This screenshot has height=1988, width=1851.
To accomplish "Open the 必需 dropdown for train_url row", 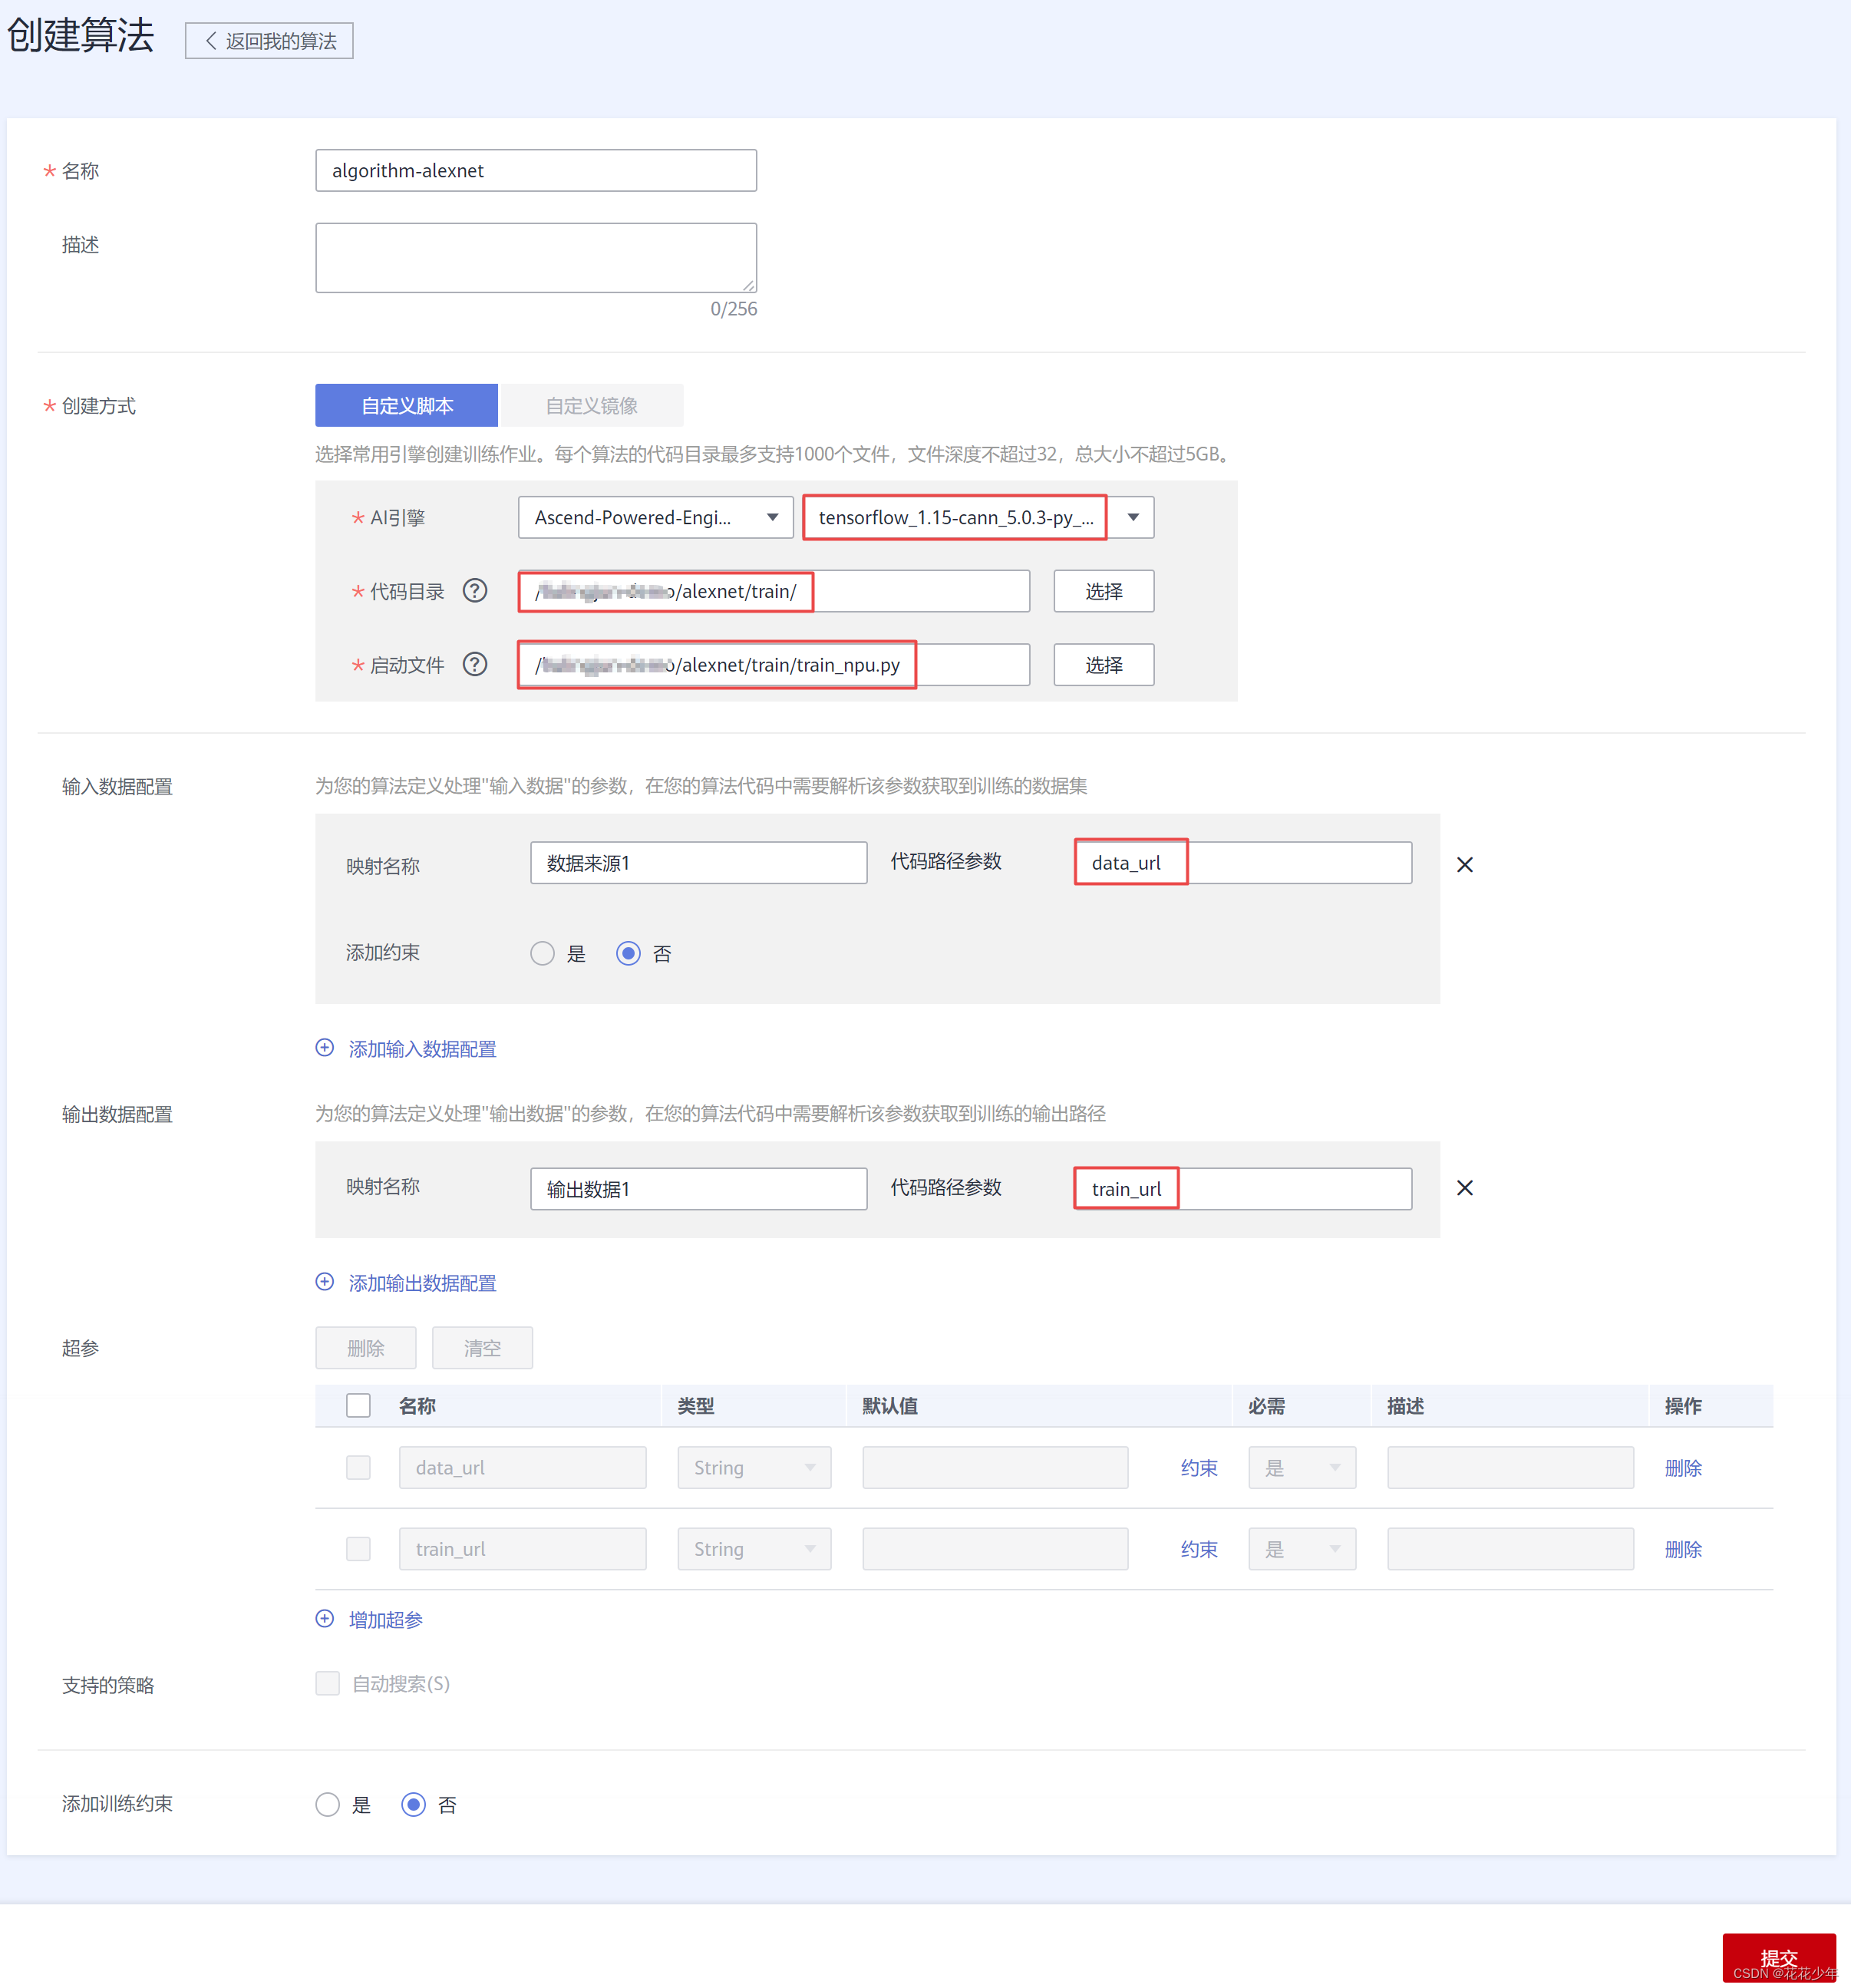I will tap(1302, 1549).
